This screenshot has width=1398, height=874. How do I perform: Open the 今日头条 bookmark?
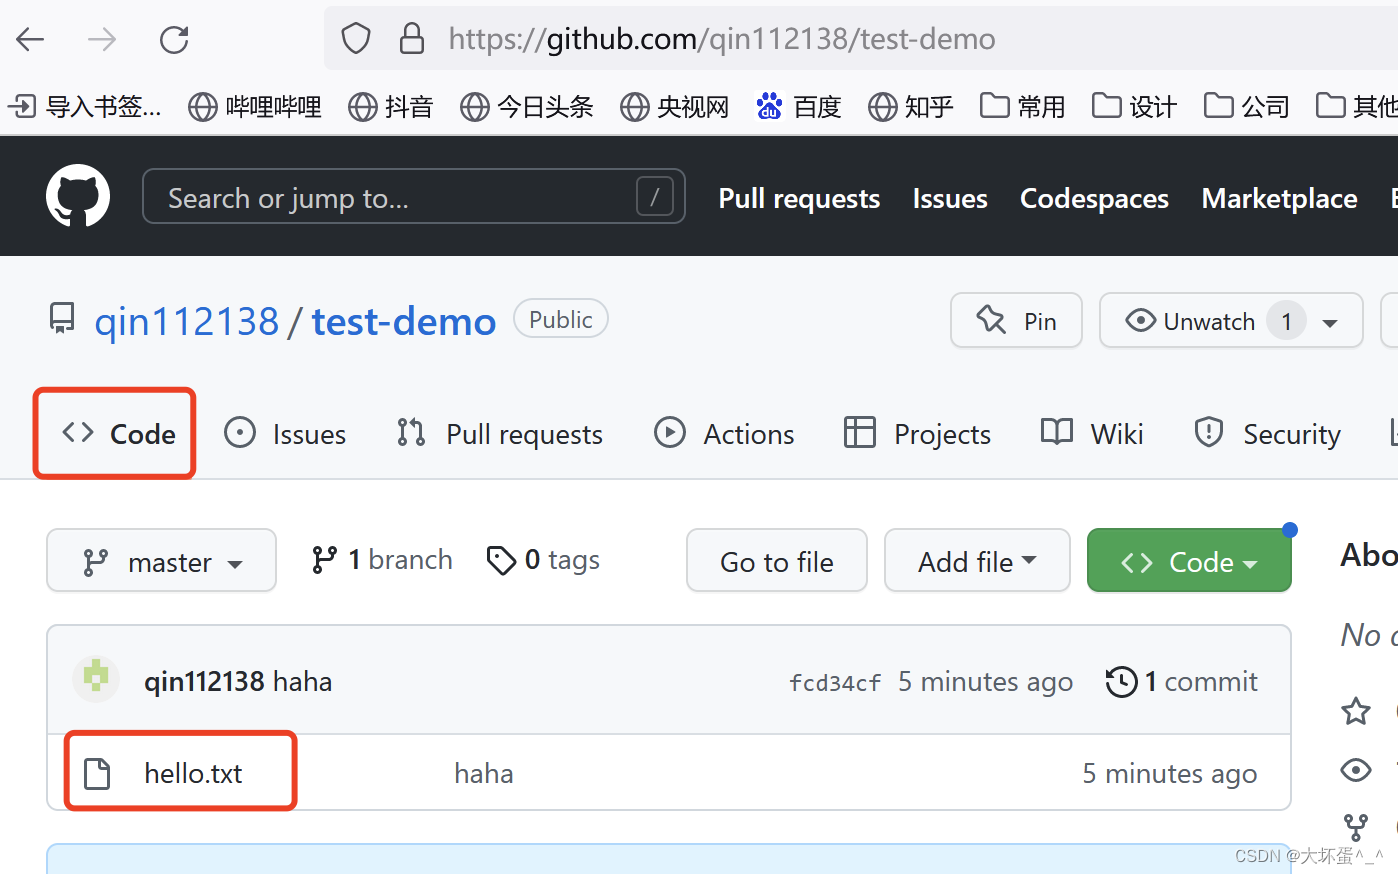pos(527,106)
